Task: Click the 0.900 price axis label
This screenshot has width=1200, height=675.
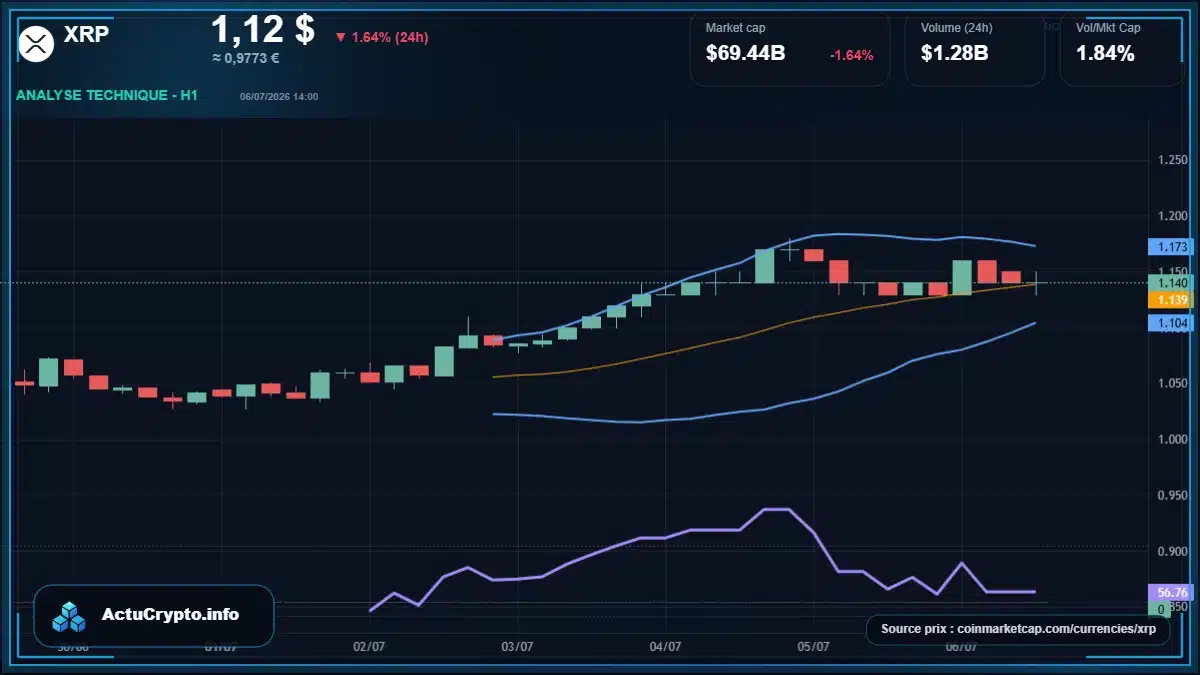Action: (1171, 552)
